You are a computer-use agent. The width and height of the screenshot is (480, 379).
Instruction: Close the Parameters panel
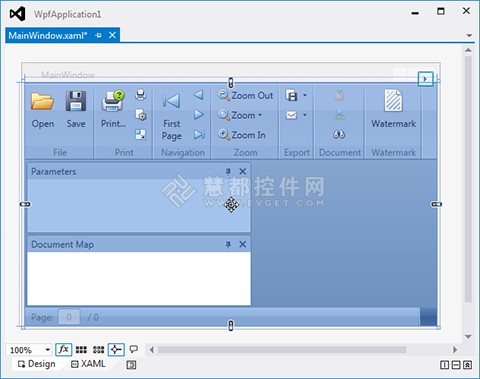[x=243, y=171]
